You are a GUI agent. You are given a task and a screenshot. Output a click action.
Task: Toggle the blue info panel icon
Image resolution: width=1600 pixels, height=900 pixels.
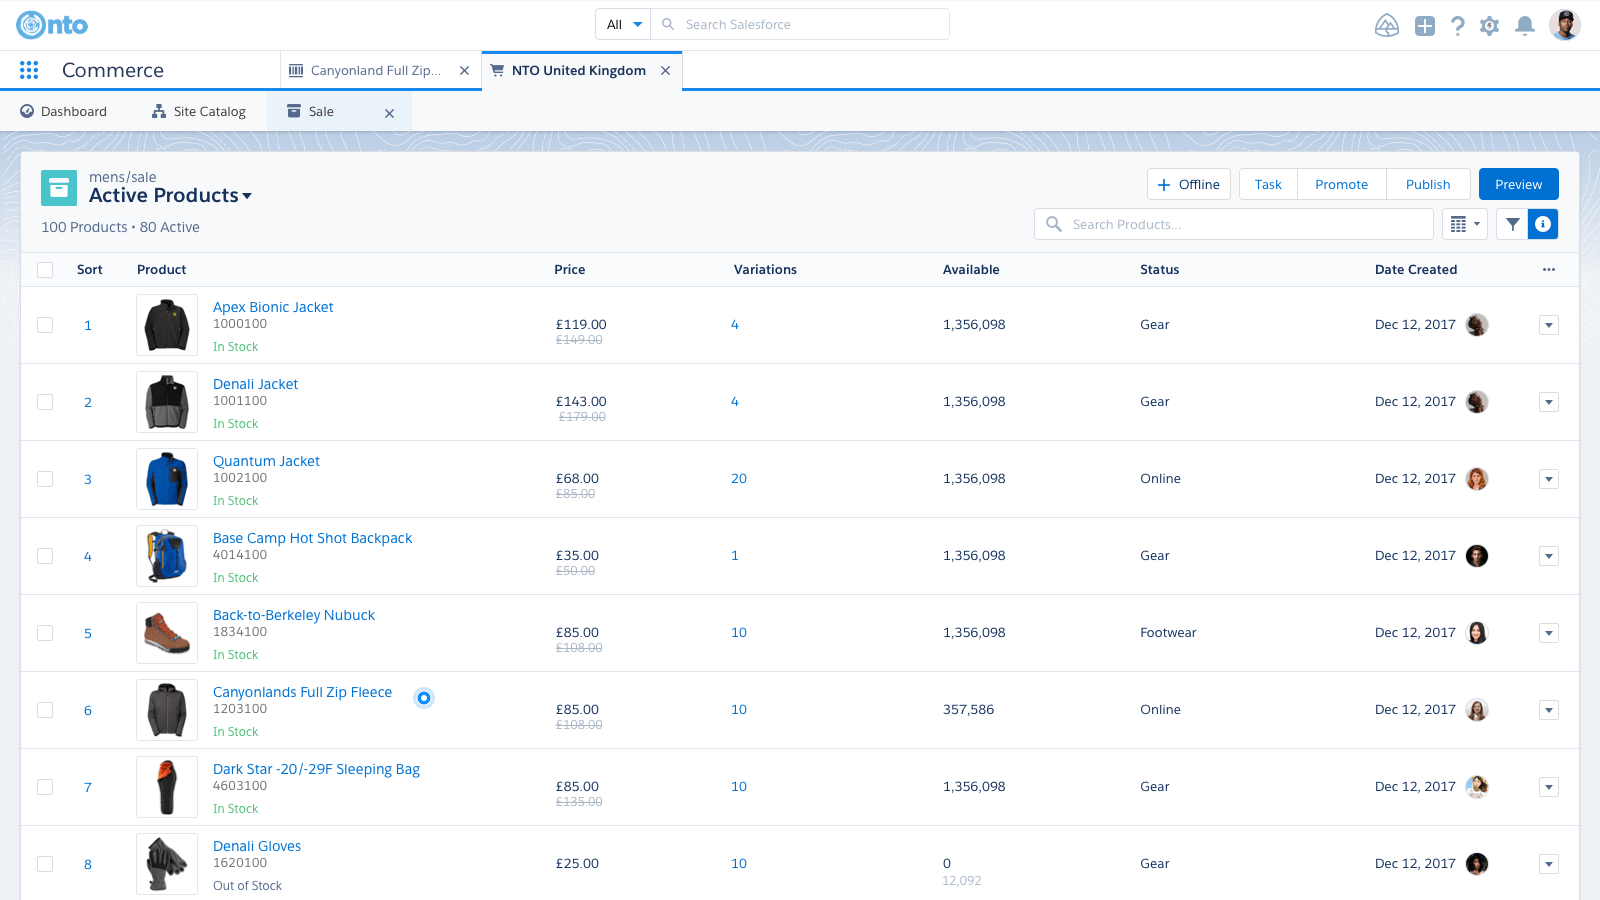1543,224
